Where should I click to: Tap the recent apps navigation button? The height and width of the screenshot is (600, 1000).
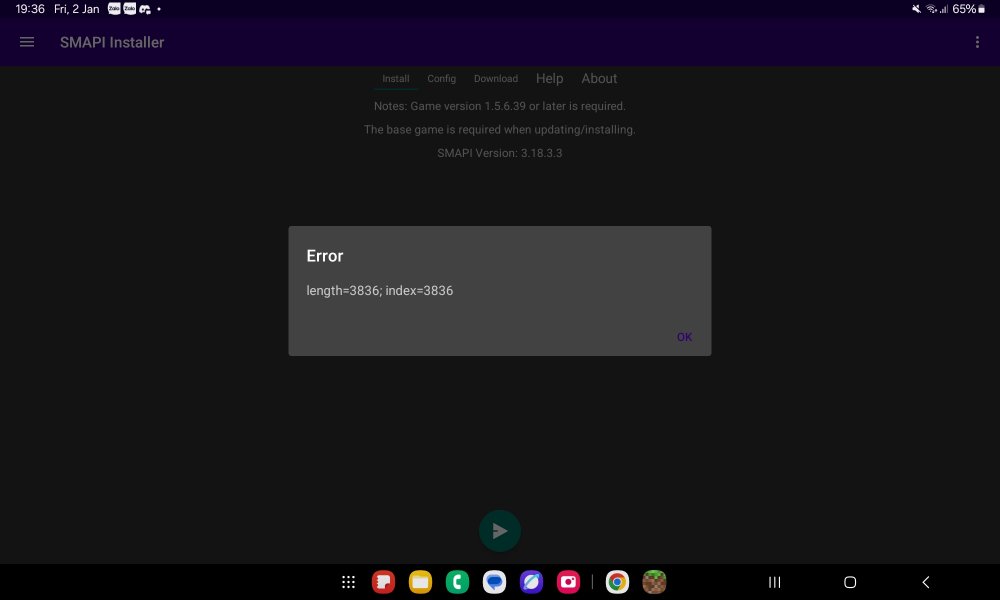(x=774, y=582)
